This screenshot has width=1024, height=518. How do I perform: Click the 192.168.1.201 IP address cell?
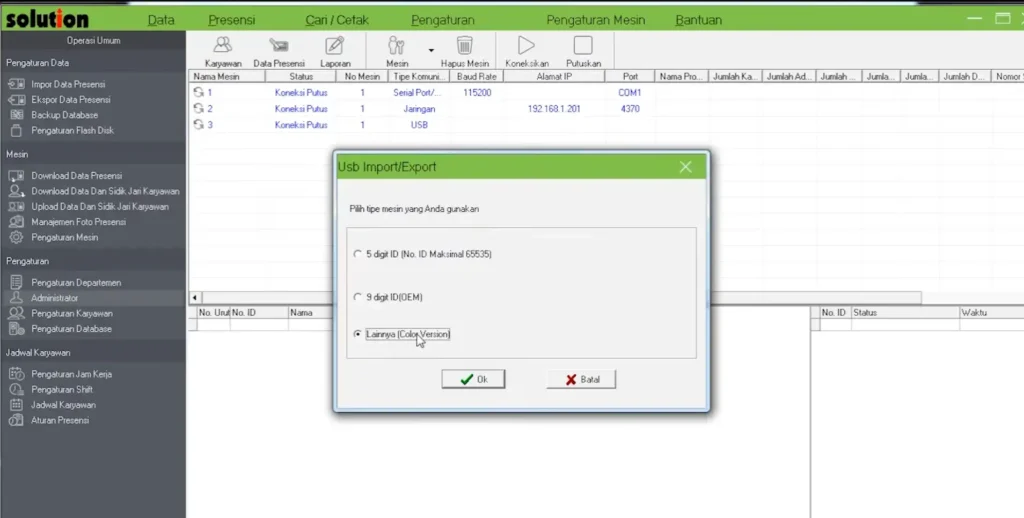tap(554, 109)
